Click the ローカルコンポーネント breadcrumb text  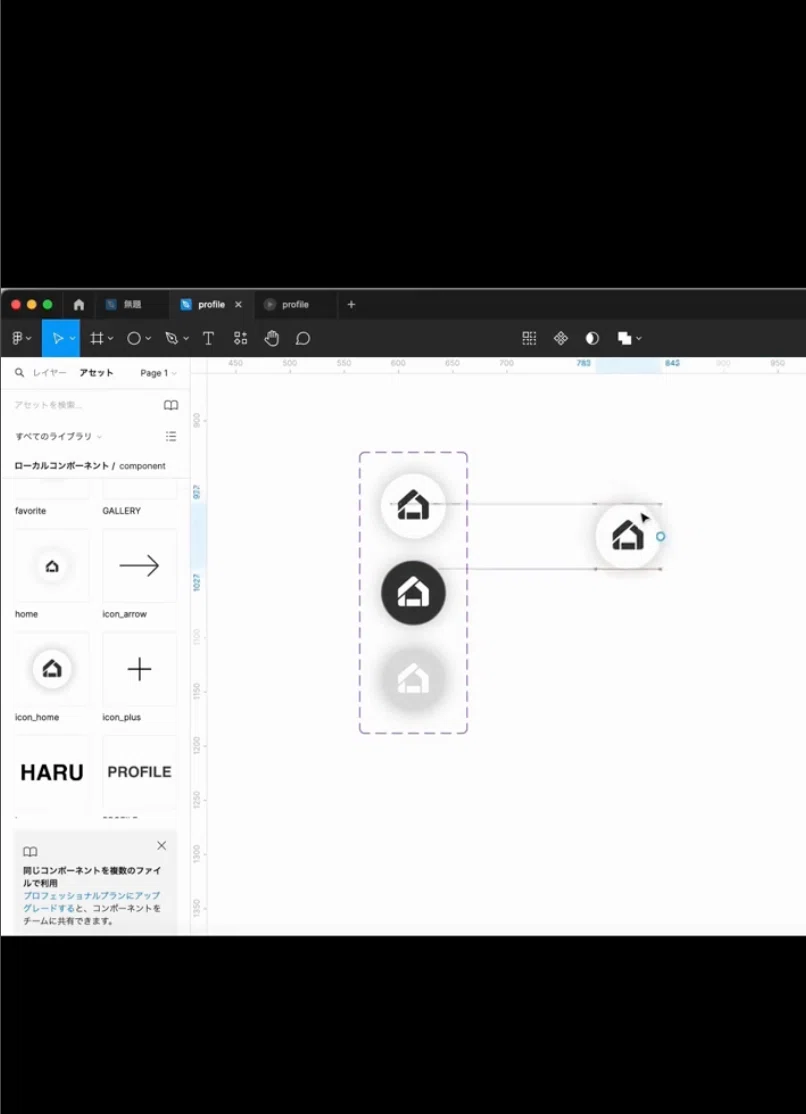(x=61, y=466)
